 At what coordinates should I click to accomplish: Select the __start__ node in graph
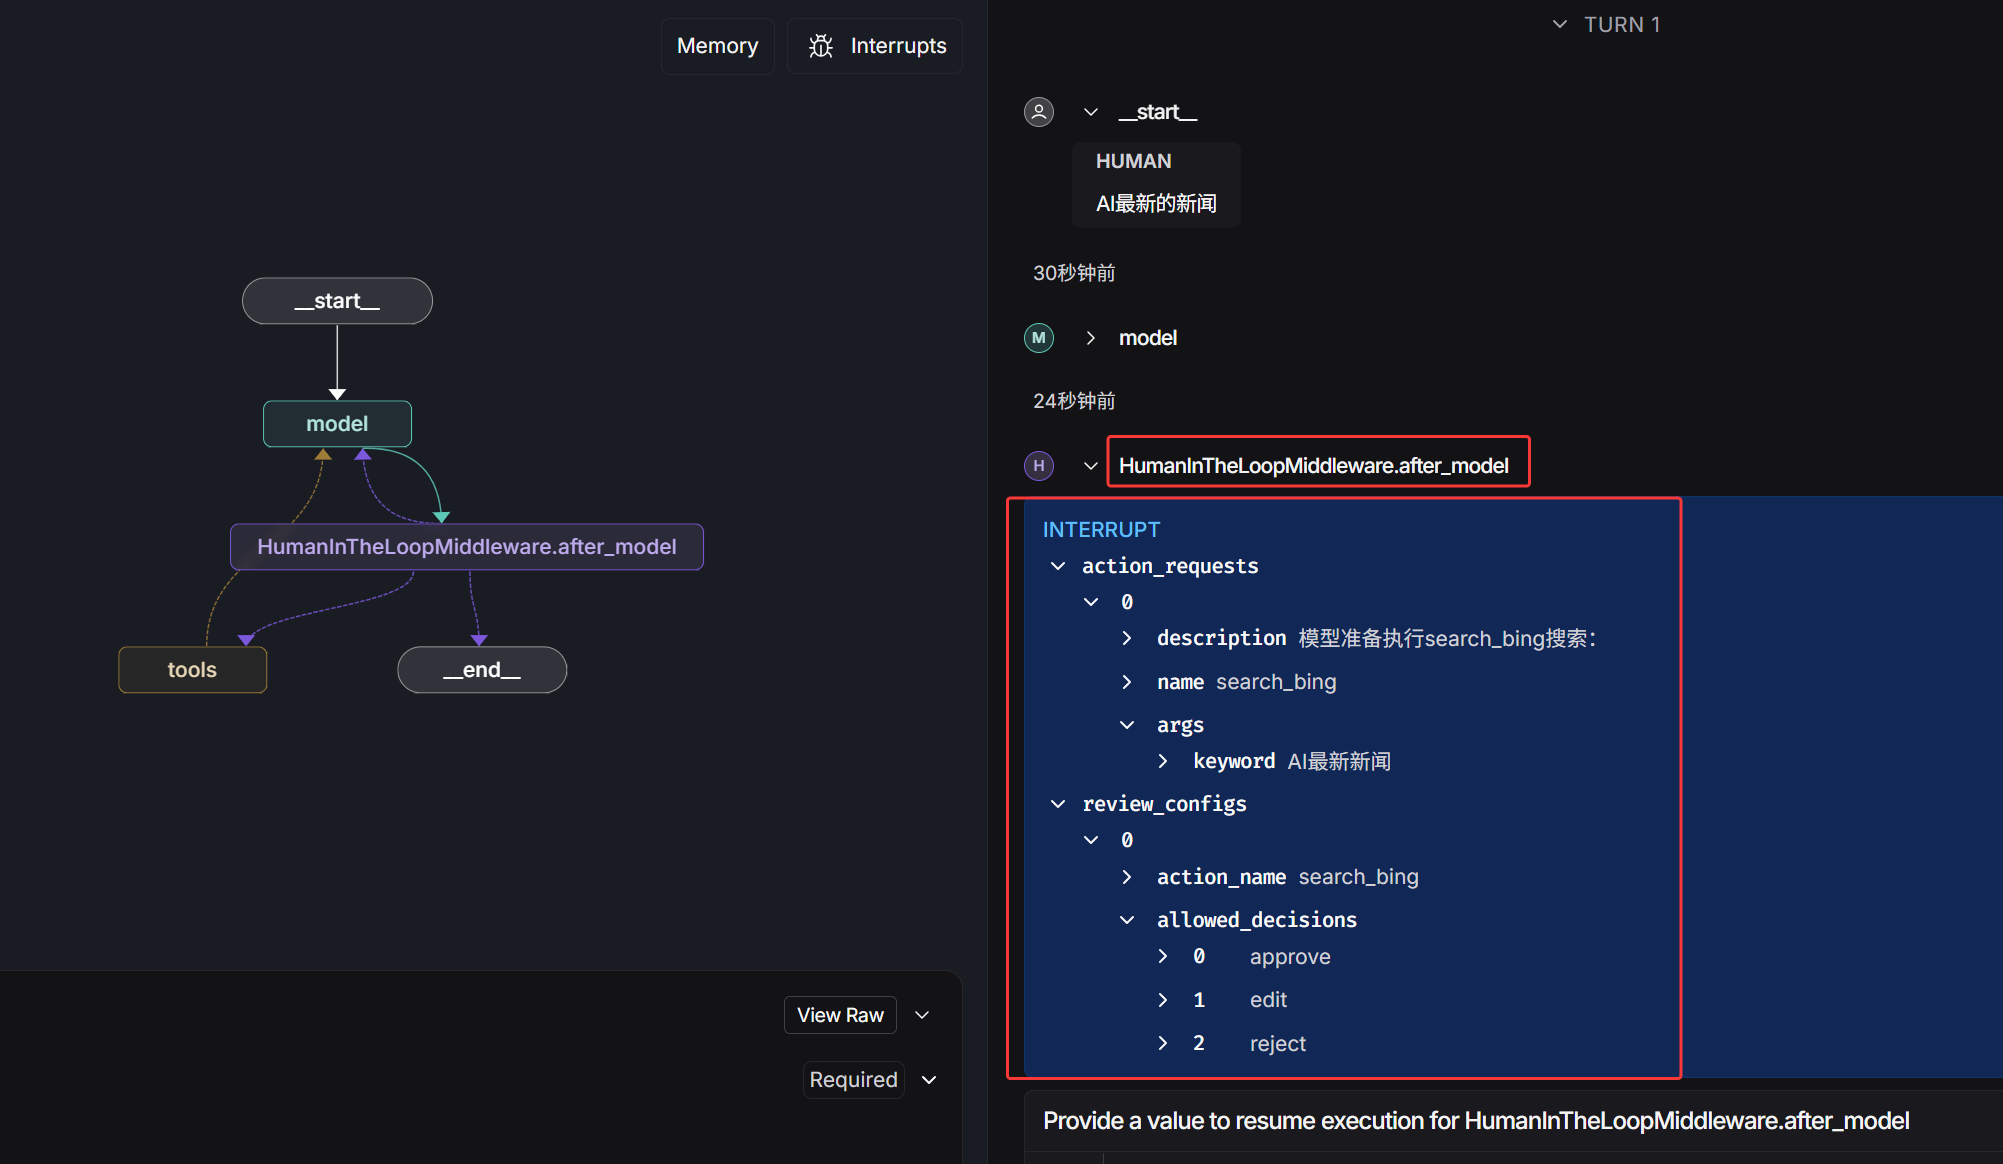(x=337, y=301)
